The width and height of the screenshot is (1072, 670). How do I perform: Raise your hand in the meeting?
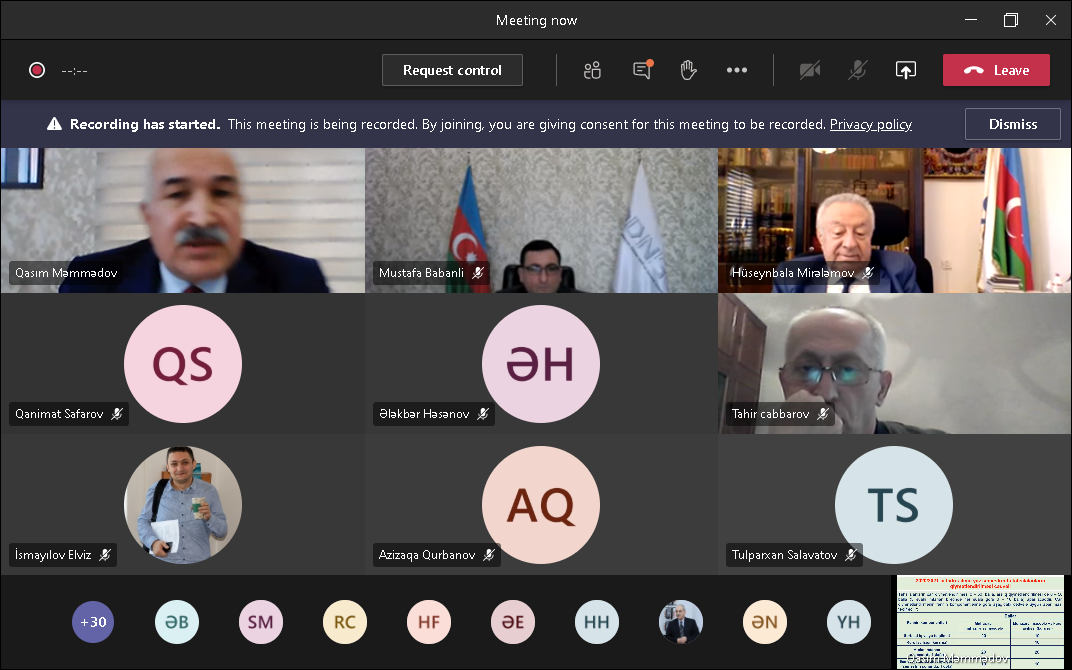(688, 70)
